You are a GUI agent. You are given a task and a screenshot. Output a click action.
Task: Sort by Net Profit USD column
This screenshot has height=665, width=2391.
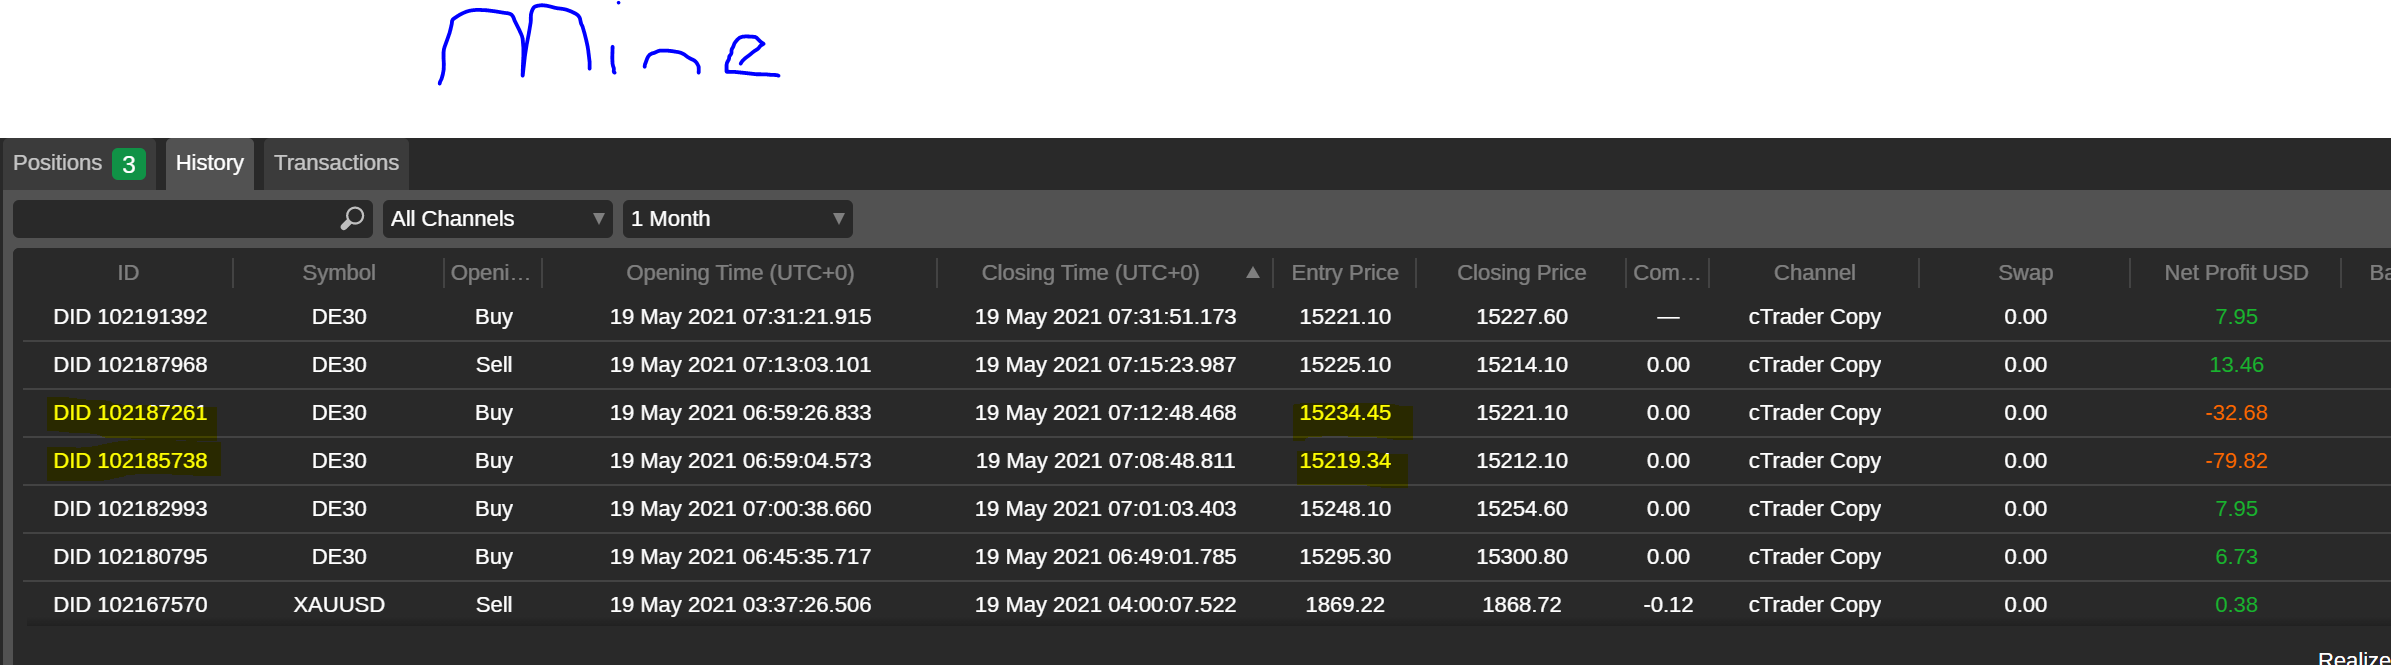point(2235,272)
